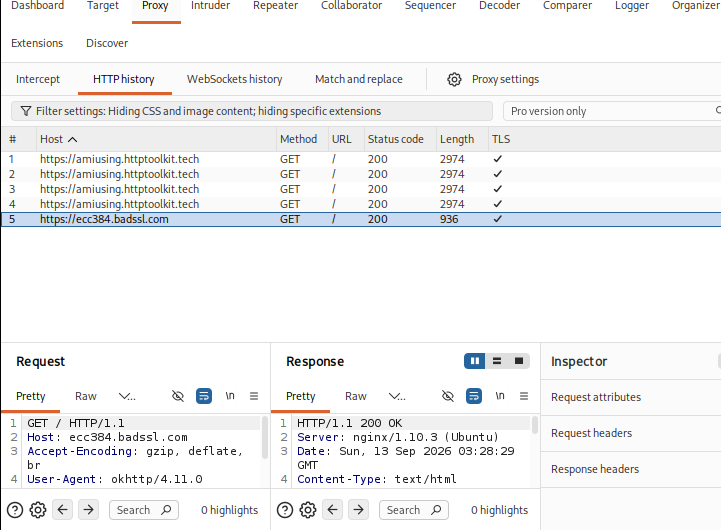This screenshot has height=530, width=721.
Task: Click the Response search input field
Action: coord(413,510)
